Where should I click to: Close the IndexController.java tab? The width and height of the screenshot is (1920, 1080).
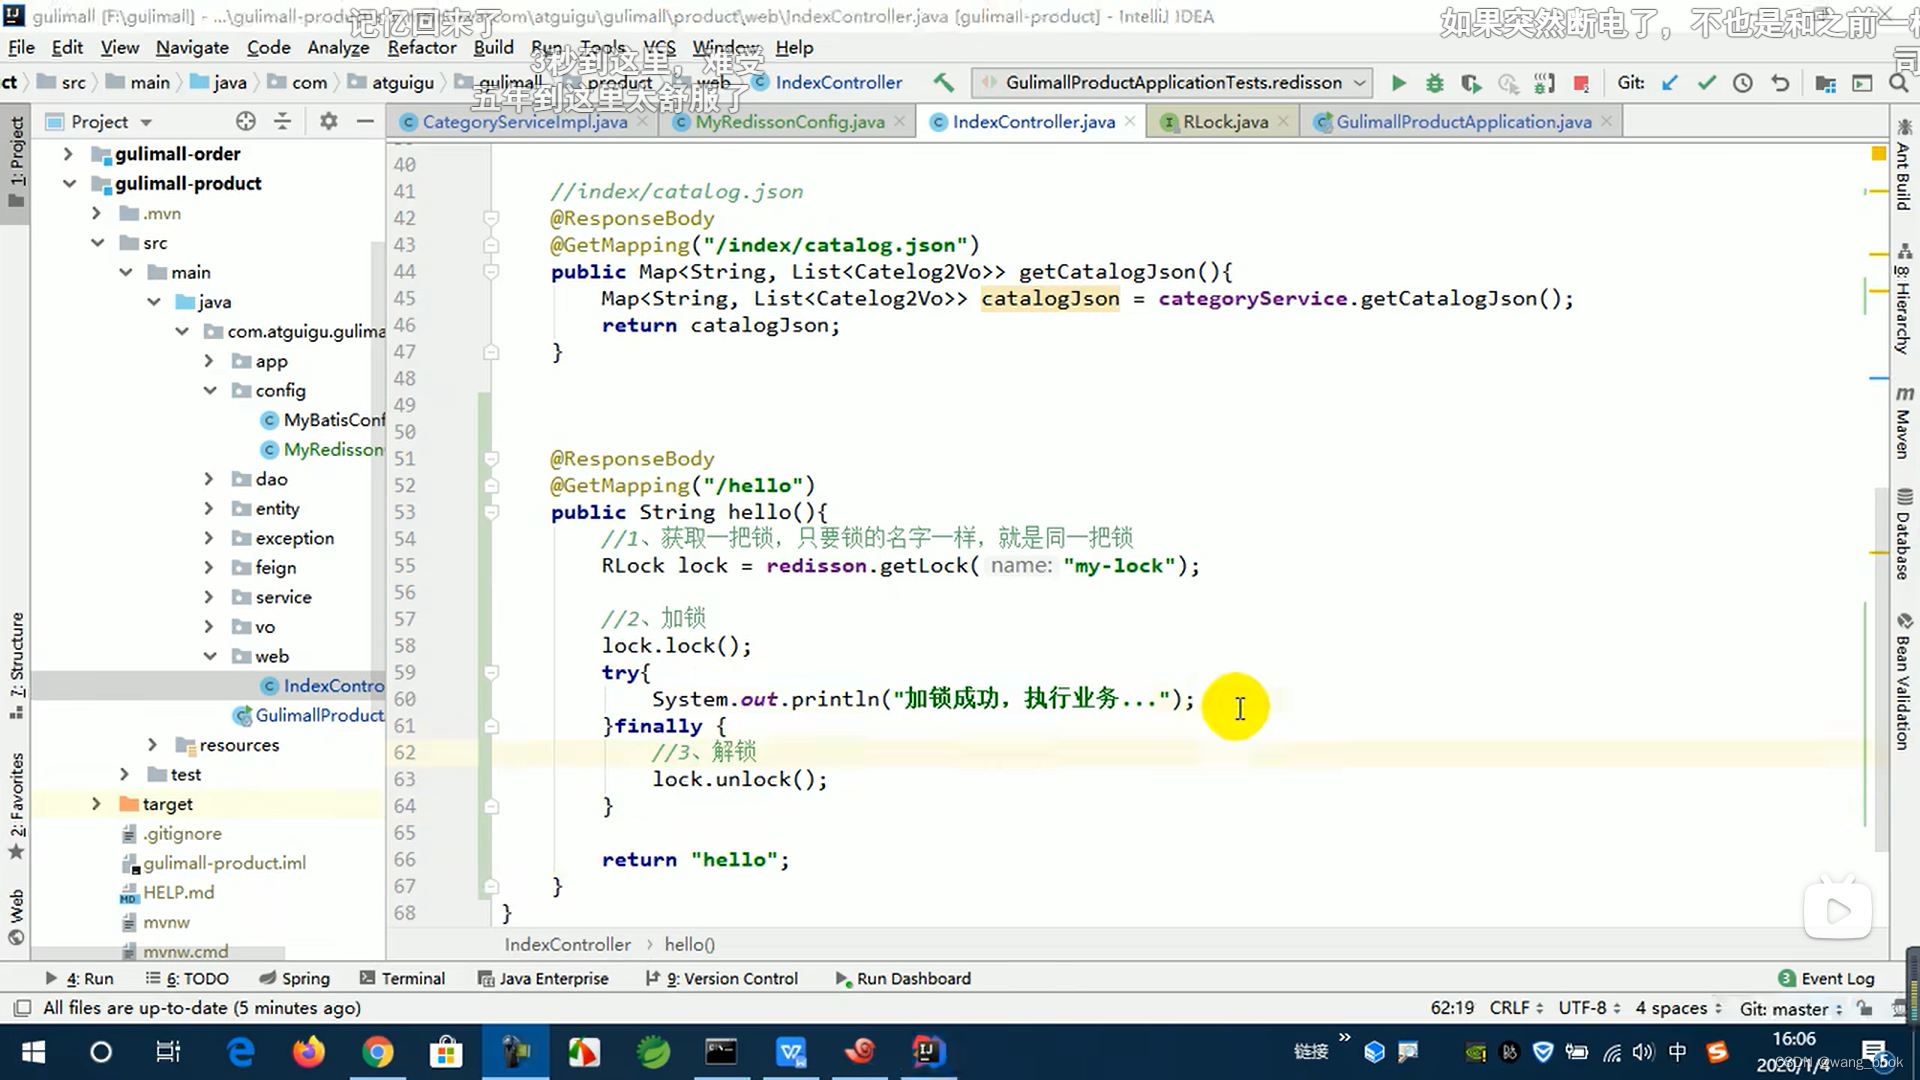pos(1130,121)
